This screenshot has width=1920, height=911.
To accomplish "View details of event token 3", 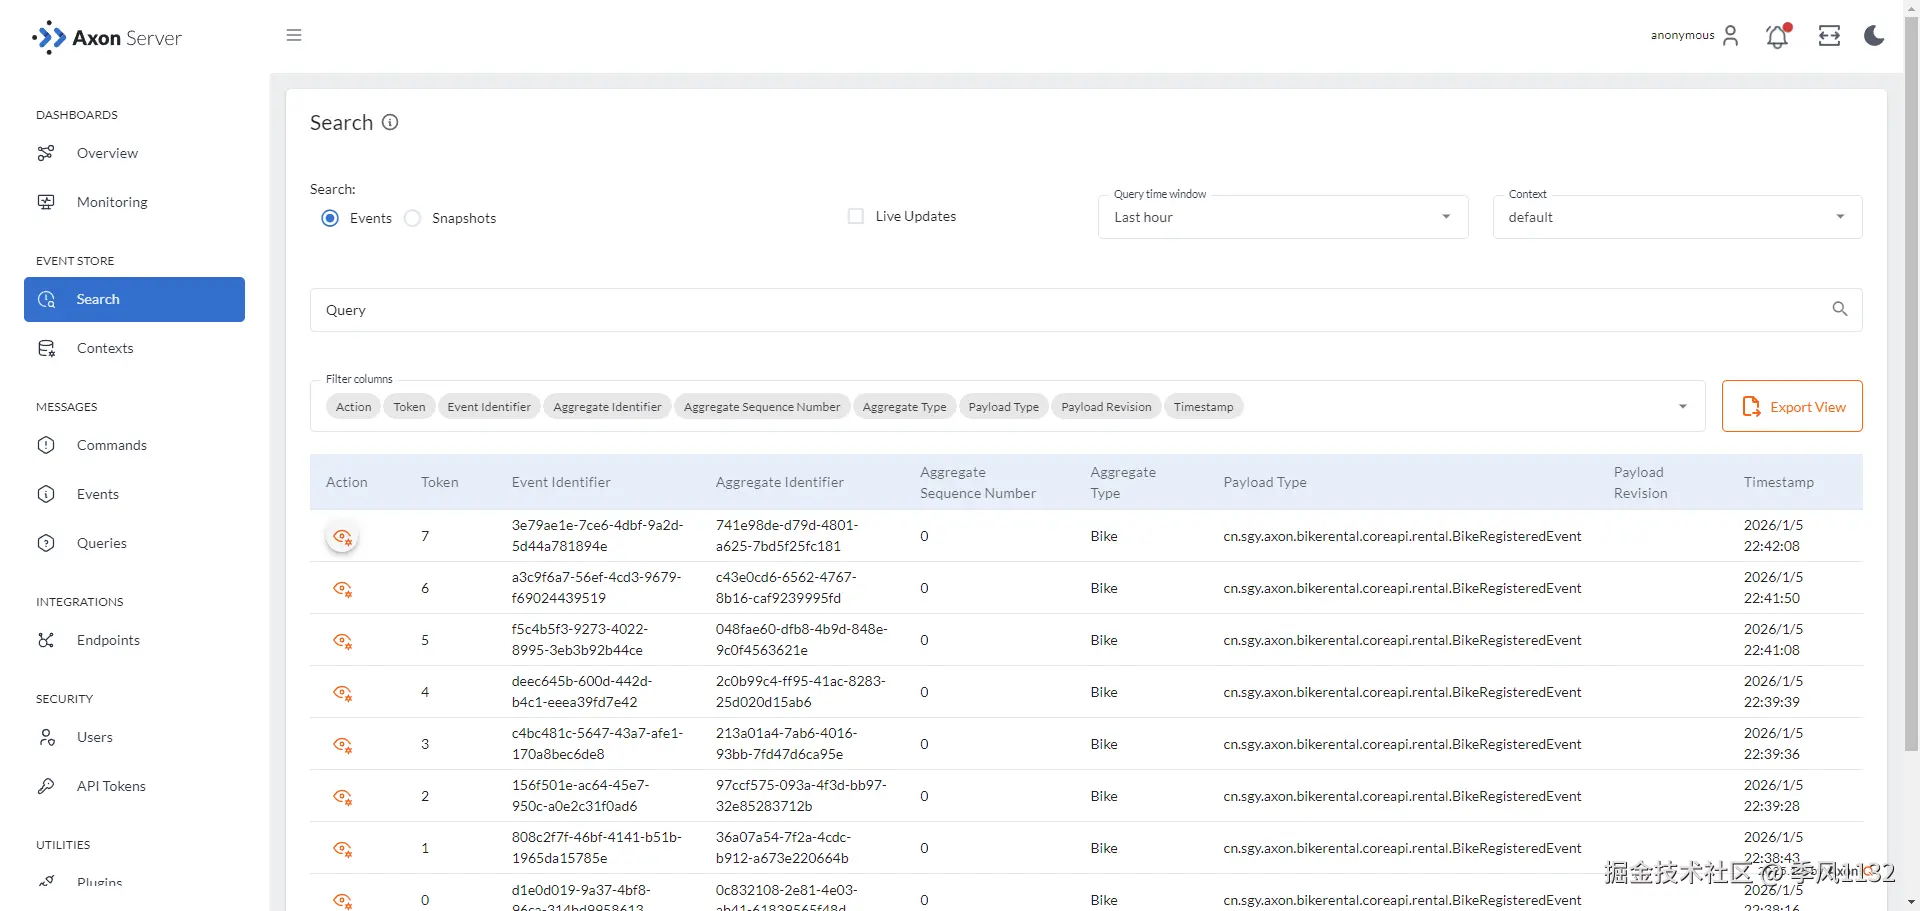I will click(342, 745).
